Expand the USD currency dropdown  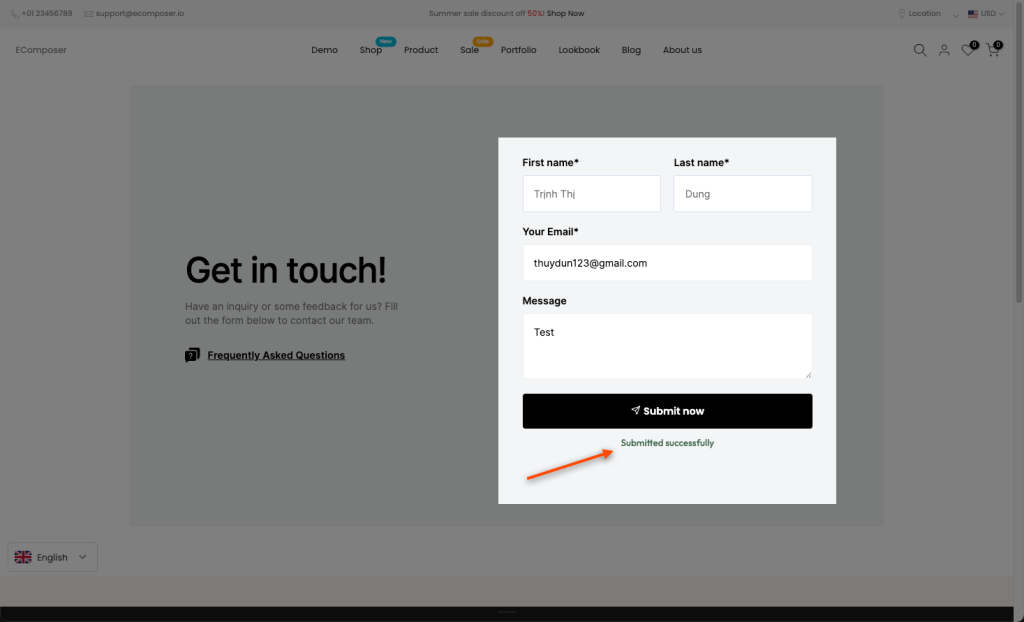(x=986, y=14)
